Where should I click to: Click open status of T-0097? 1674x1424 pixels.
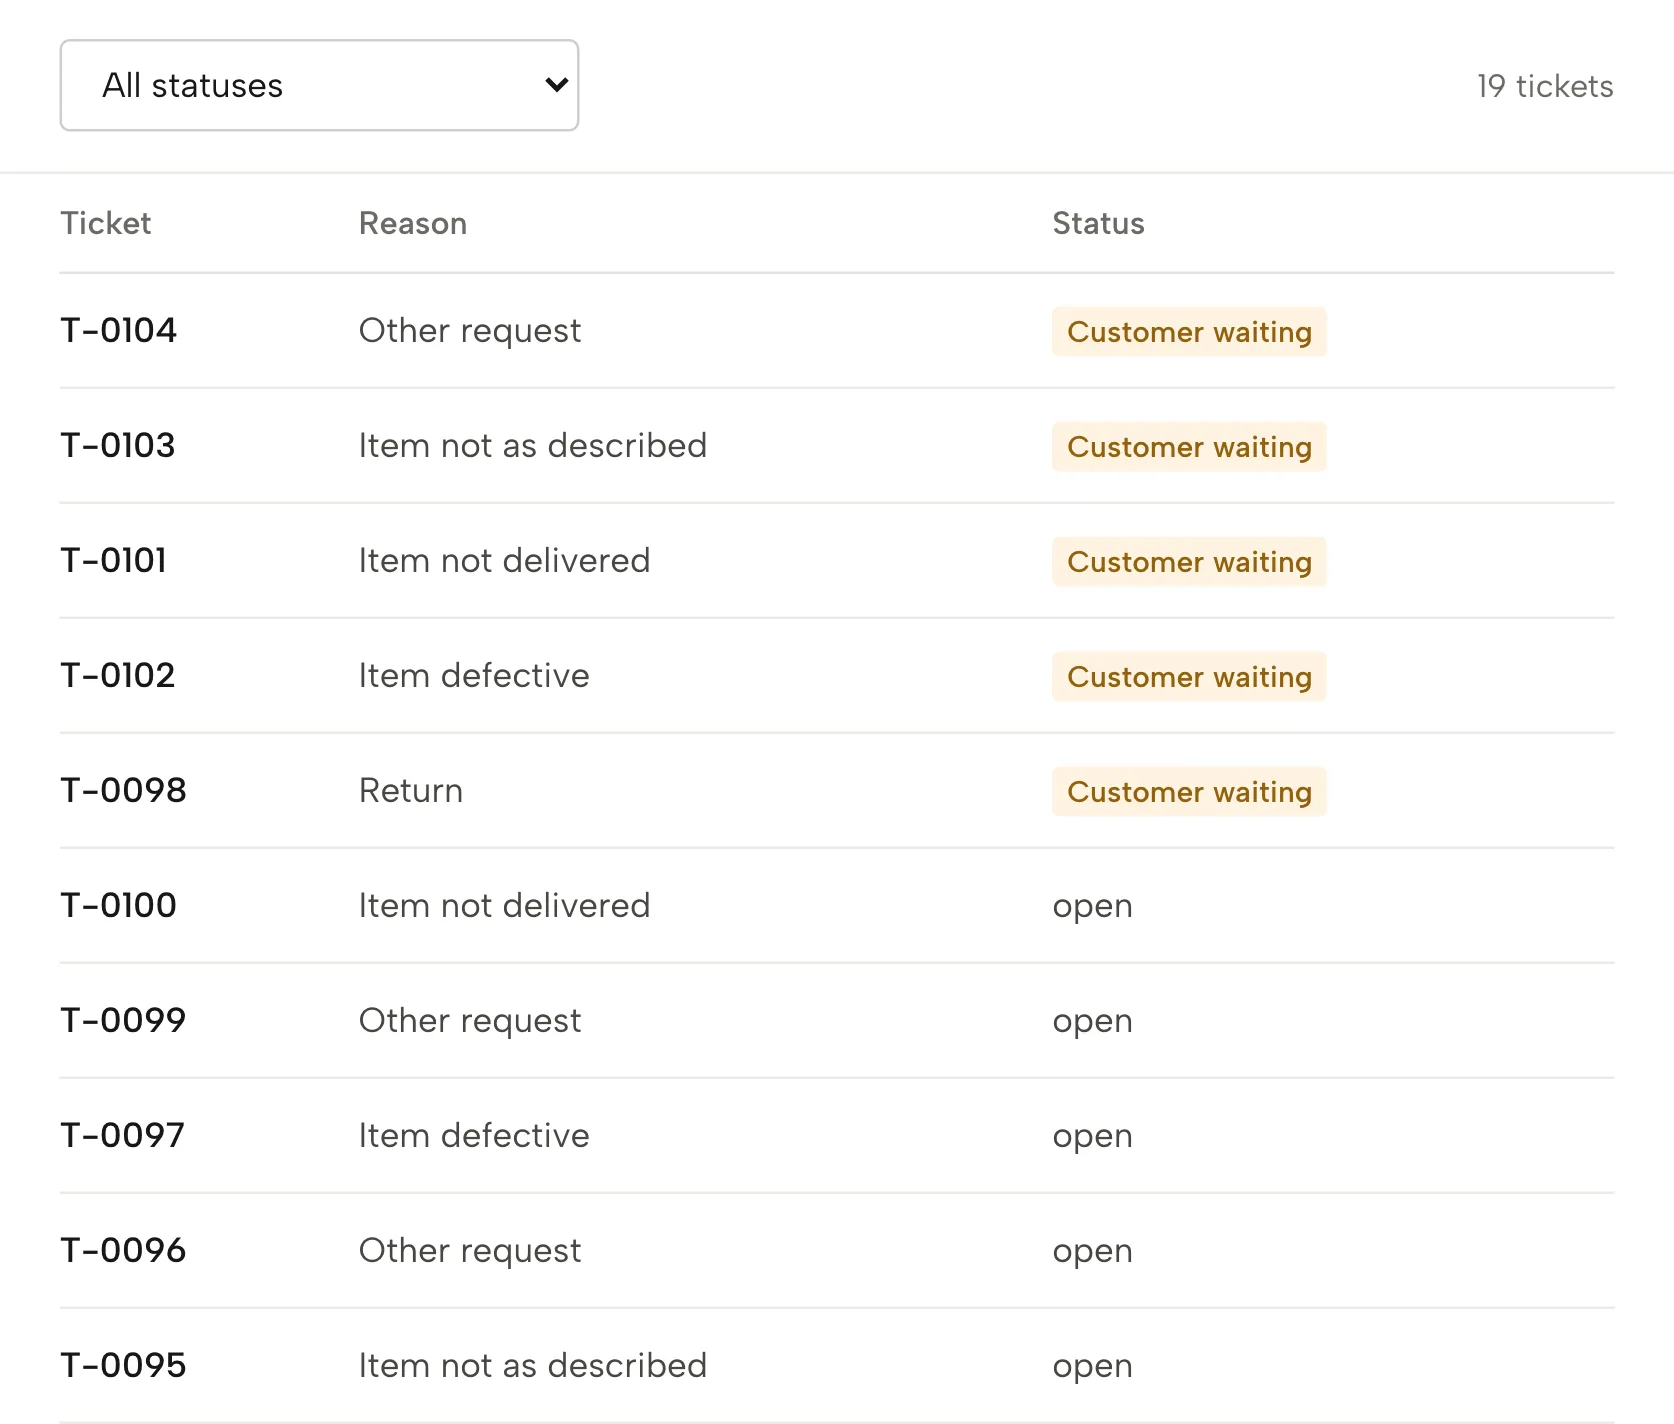pos(1092,1136)
